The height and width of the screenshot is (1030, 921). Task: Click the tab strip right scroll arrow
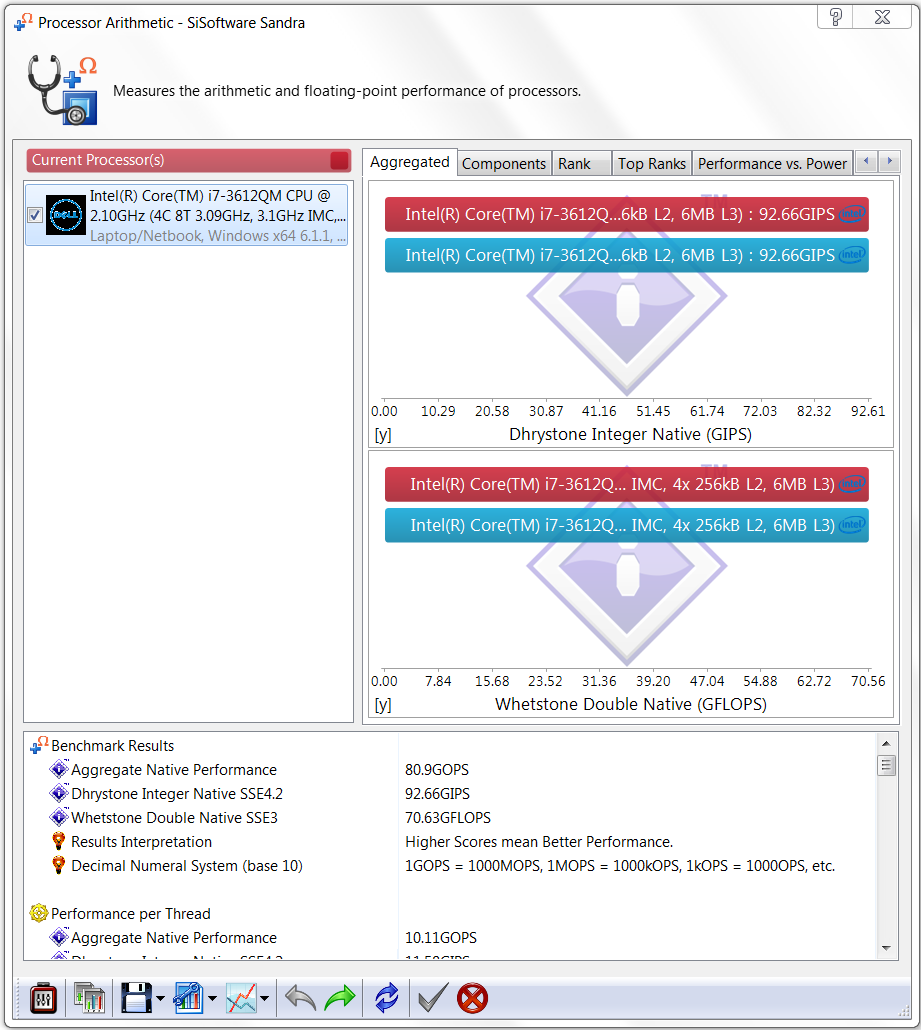click(889, 161)
